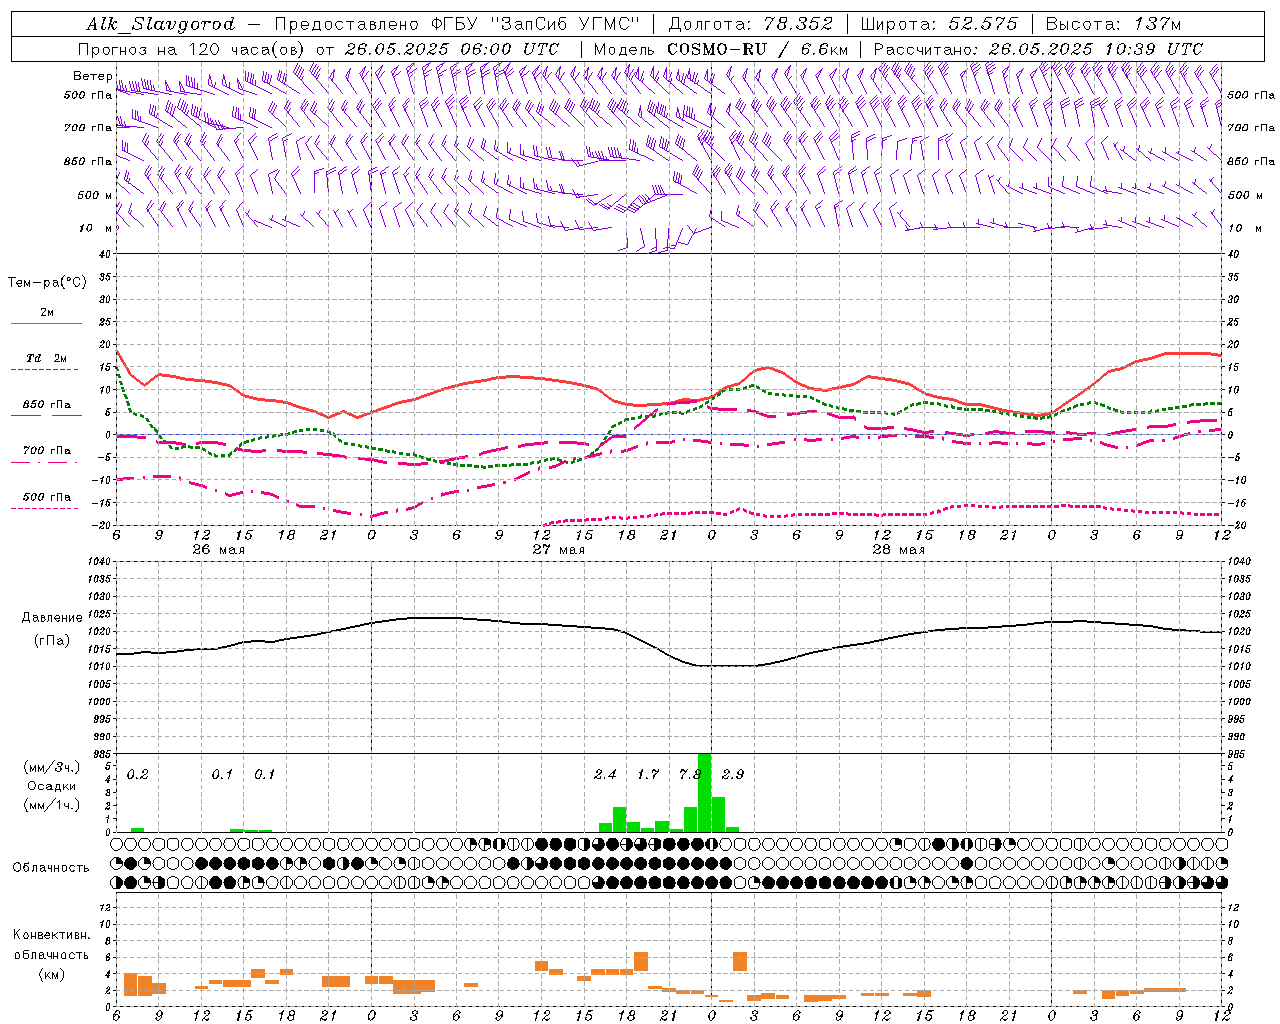Click the '700 гПа' temperature legend entry

pyautogui.click(x=46, y=451)
